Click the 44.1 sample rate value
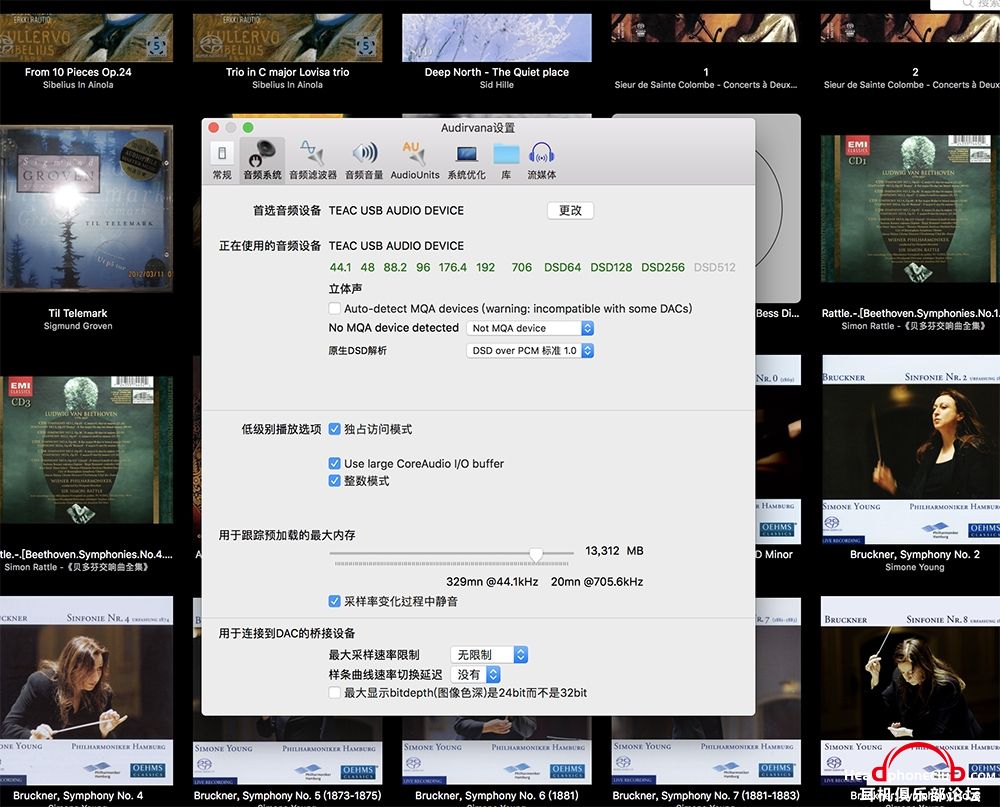This screenshot has width=1000, height=807. click(340, 267)
